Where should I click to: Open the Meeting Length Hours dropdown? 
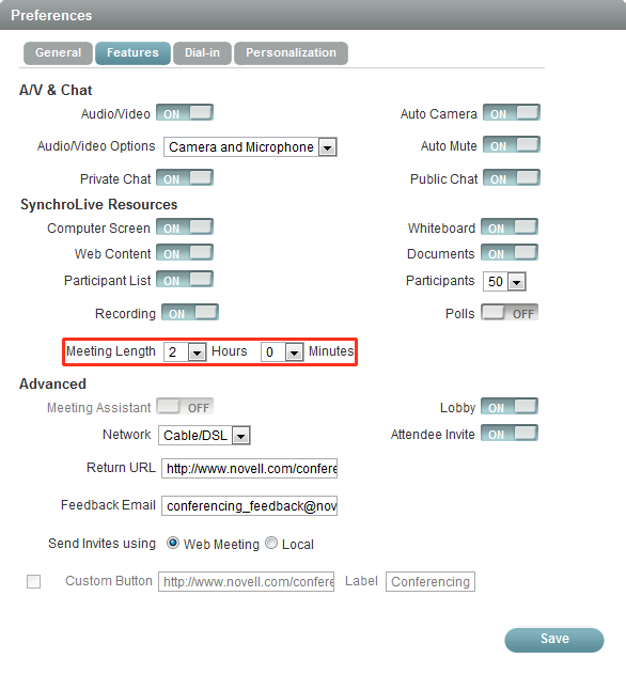pyautogui.click(x=185, y=352)
